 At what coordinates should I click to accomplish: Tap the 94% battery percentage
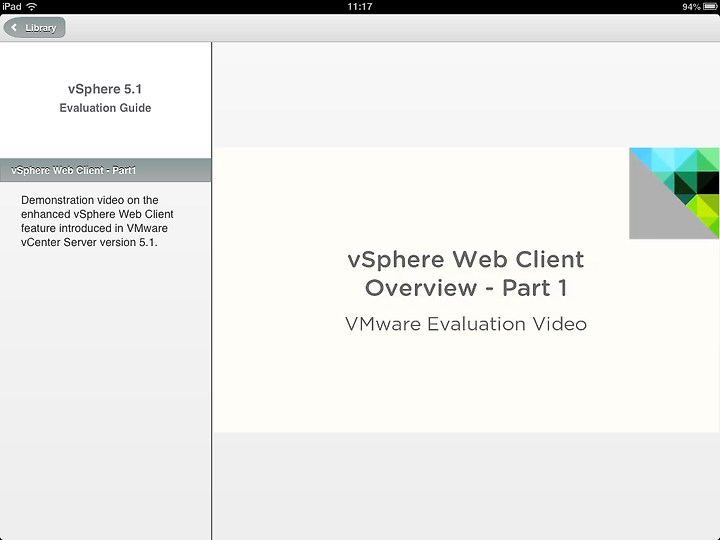(691, 7)
